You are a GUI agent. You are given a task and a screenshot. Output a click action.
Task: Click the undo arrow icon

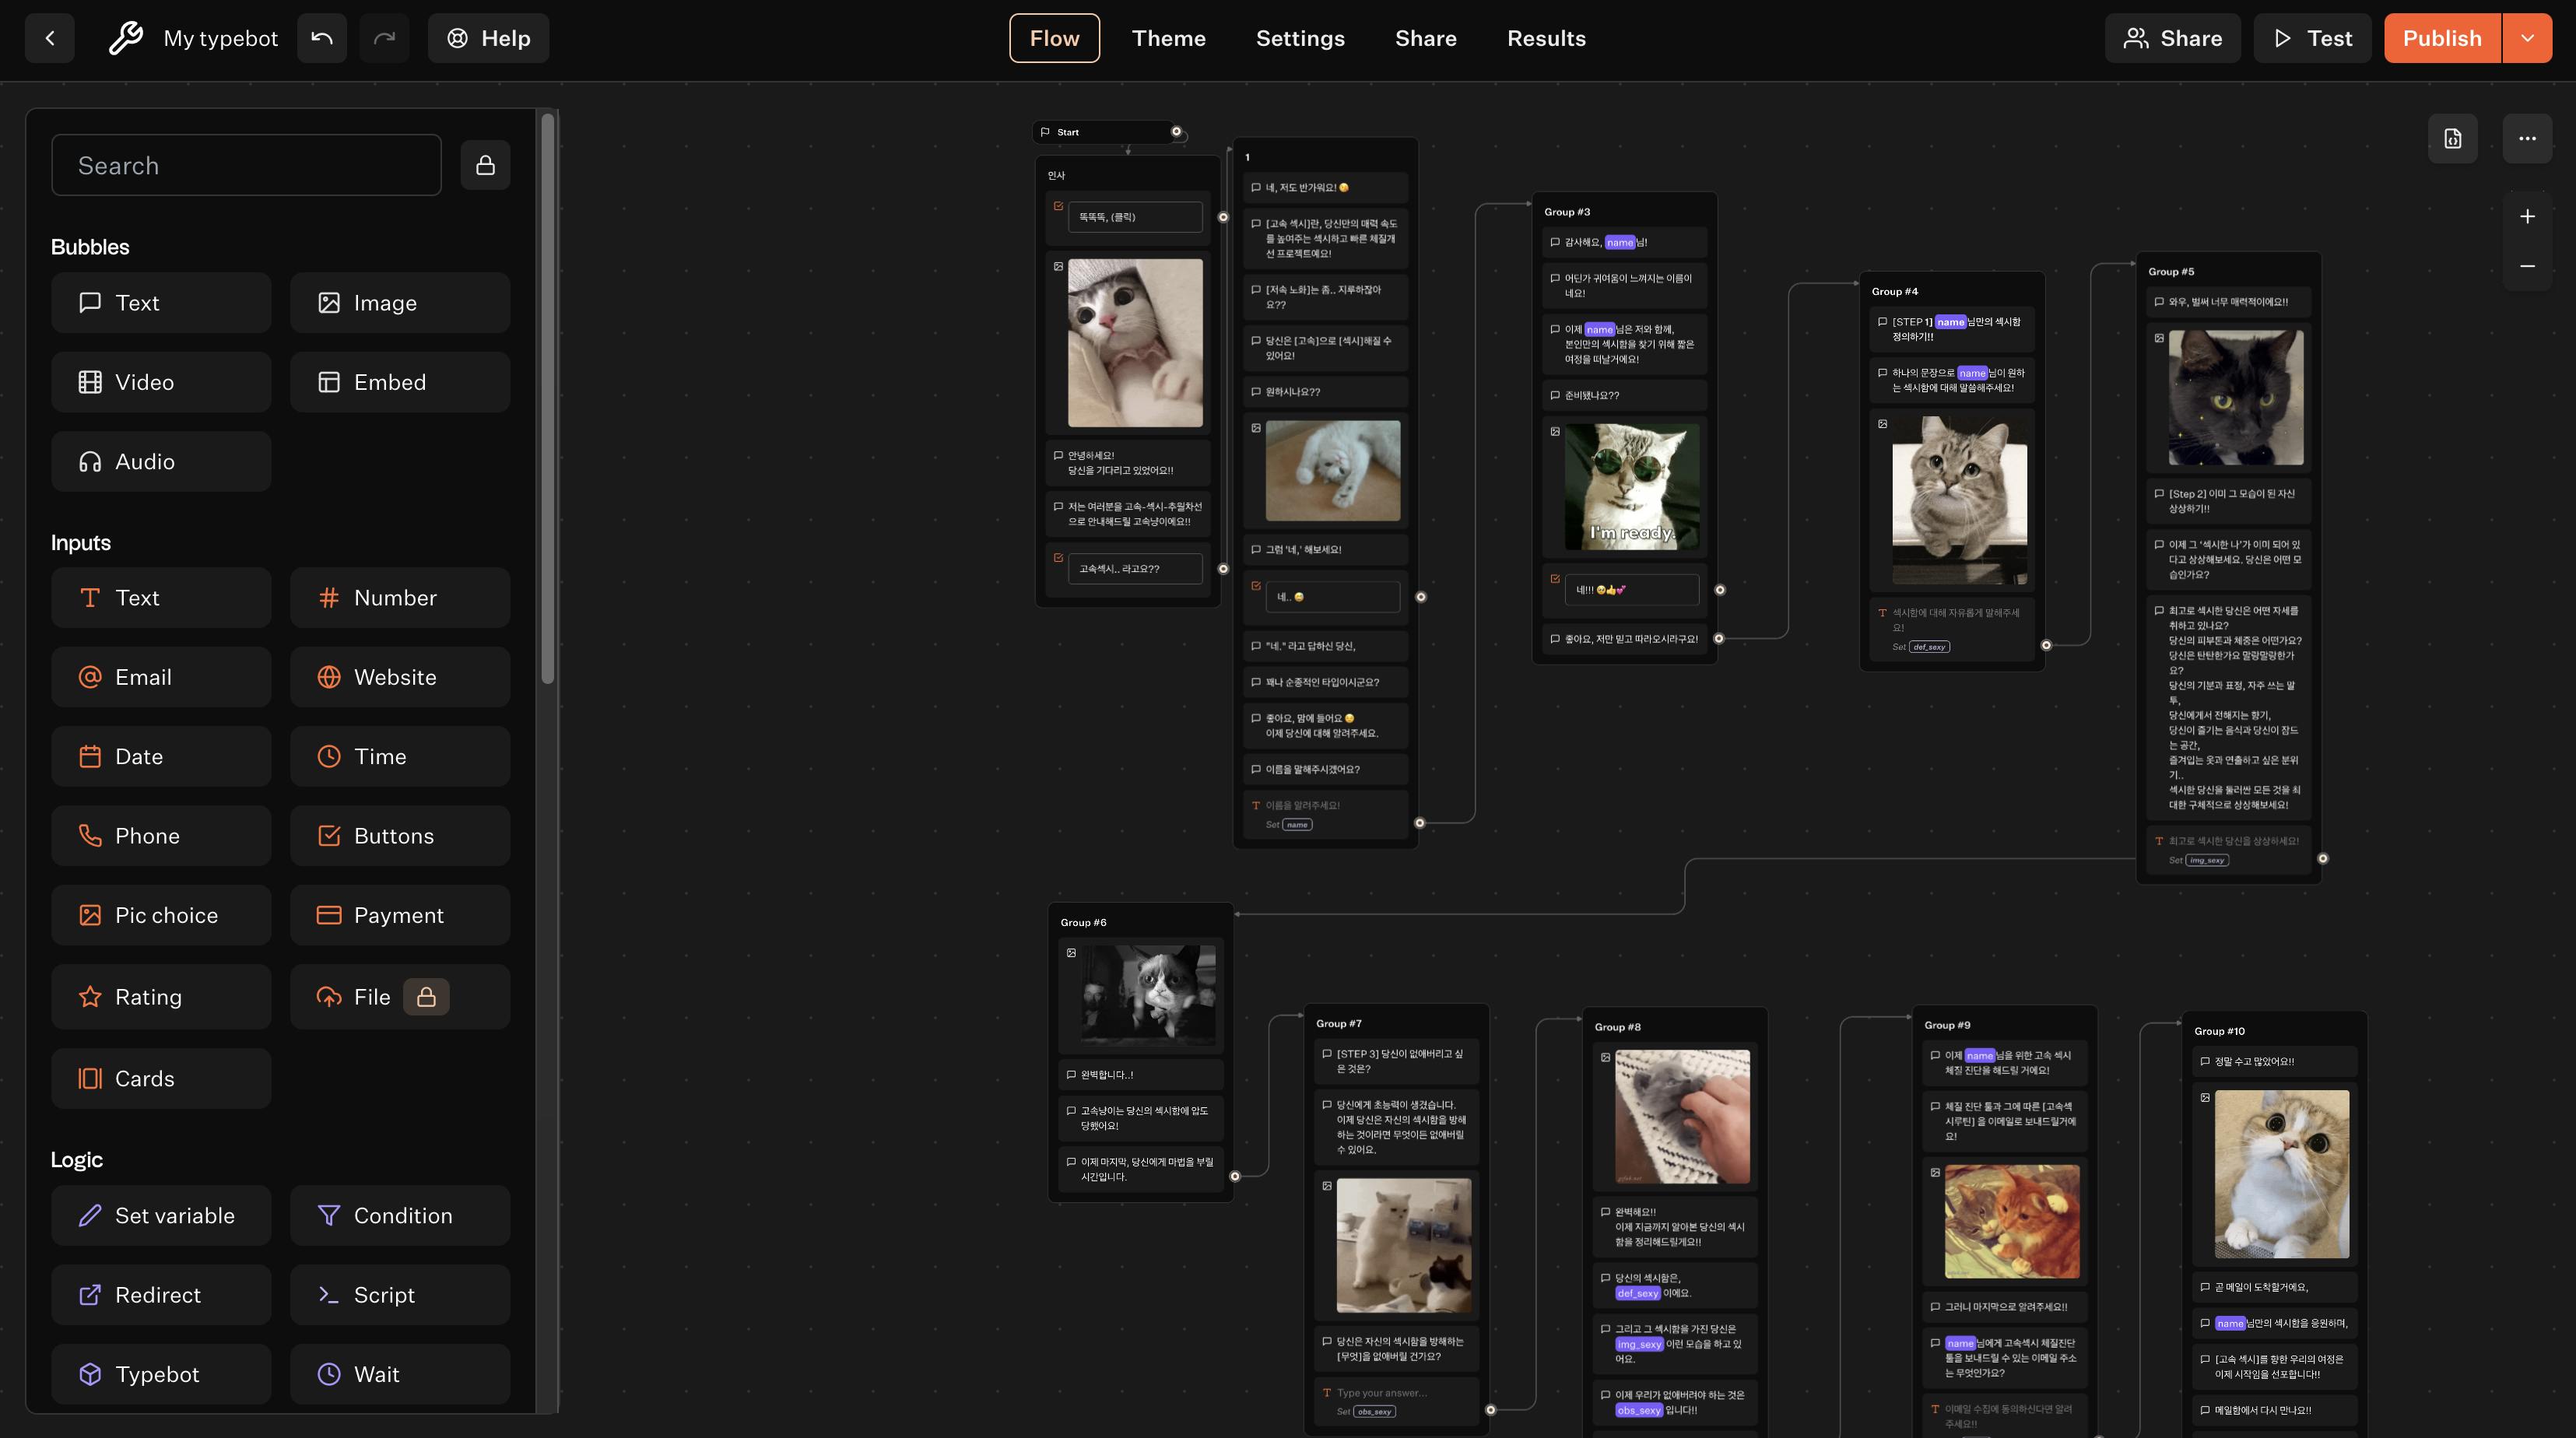click(321, 38)
